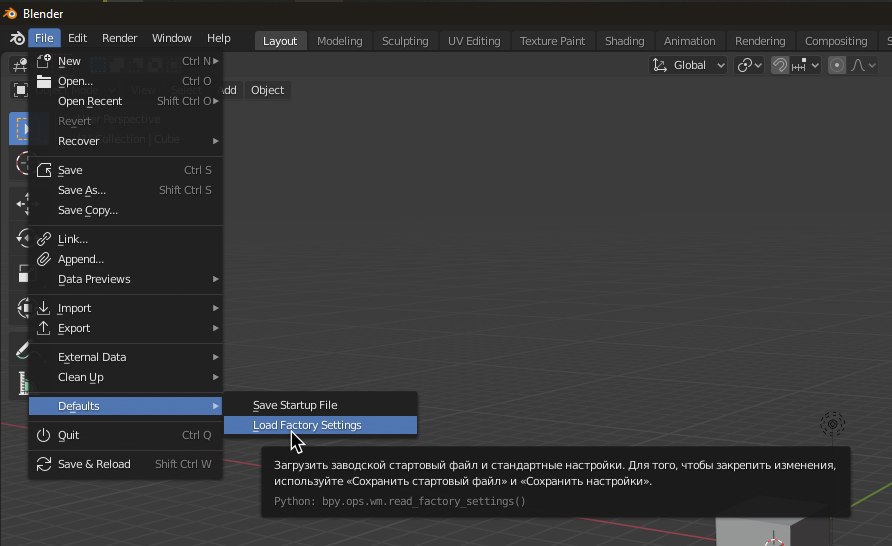Open the Help menu

[x=218, y=38]
